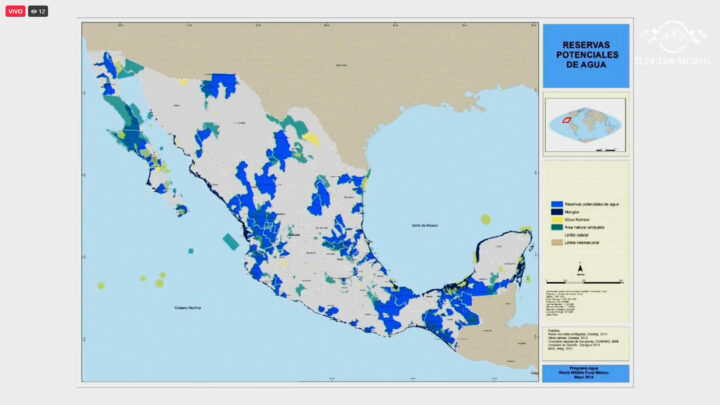Click the Golfo de México label on map
Viewport: 720px width, 405px height.
tap(424, 227)
